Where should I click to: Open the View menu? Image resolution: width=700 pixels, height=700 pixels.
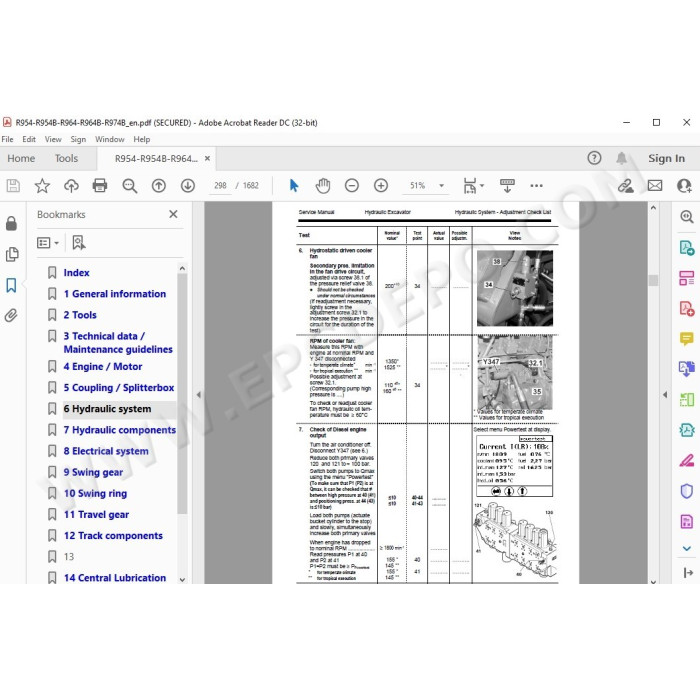pyautogui.click(x=53, y=139)
